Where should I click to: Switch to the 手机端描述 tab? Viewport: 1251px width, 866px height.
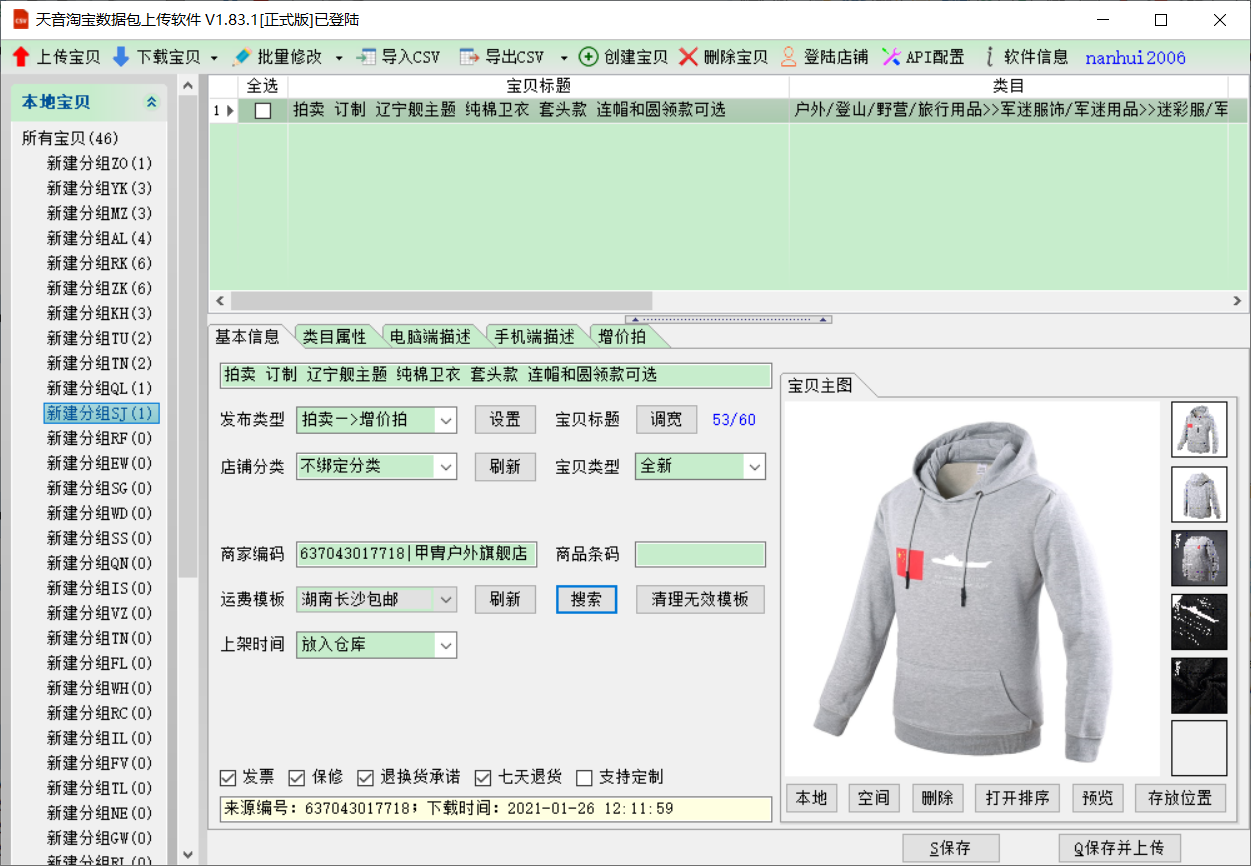[537, 337]
